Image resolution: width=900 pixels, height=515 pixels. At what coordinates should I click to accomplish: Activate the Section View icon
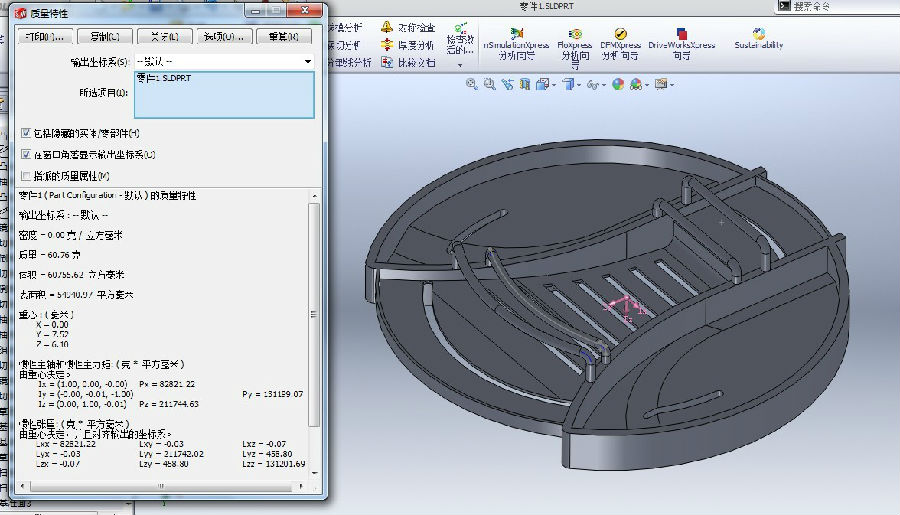pos(527,85)
